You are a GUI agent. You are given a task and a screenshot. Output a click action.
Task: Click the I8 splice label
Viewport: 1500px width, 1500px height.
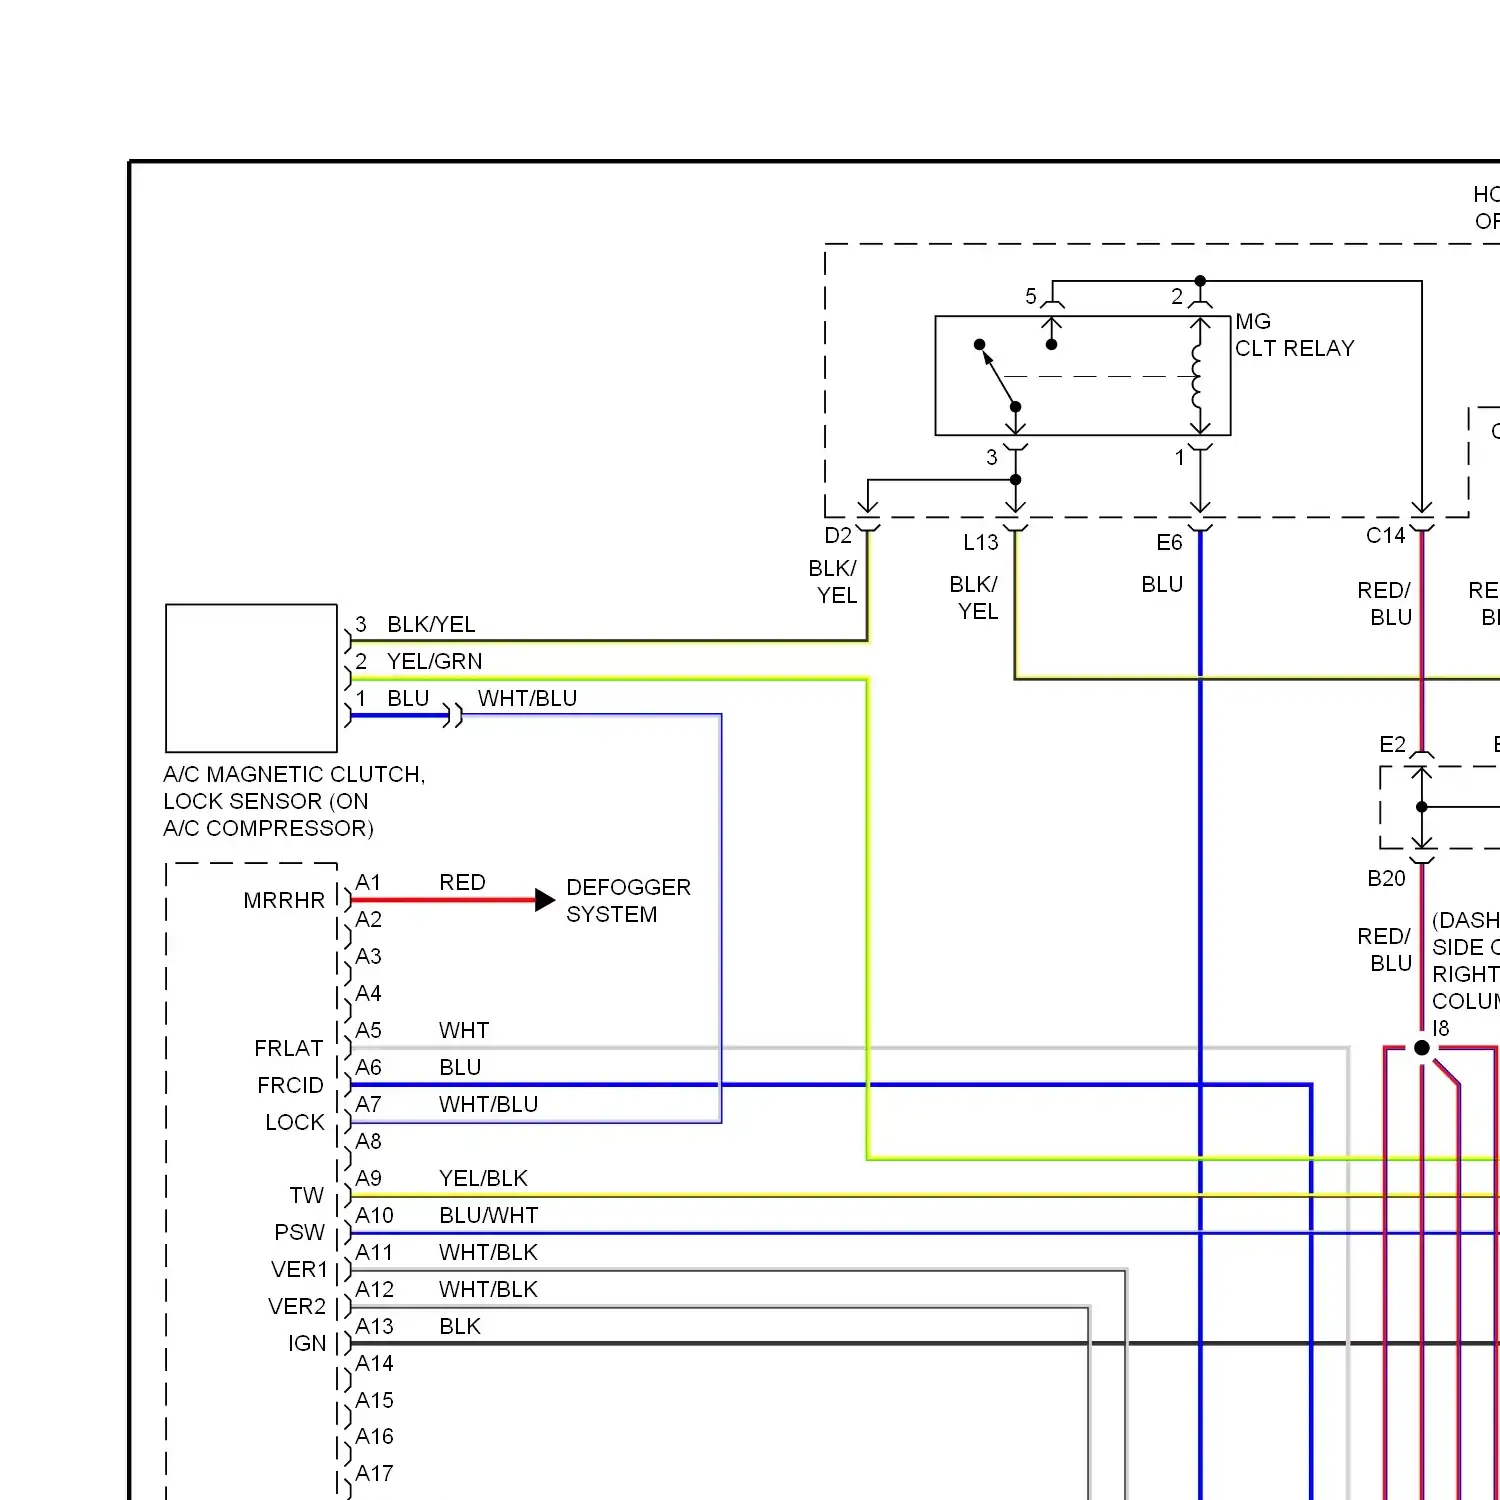point(1440,1028)
